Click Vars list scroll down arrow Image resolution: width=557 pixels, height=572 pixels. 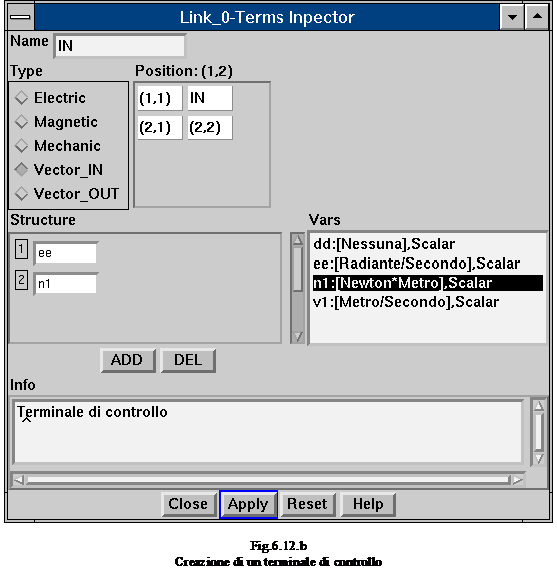[x=298, y=337]
